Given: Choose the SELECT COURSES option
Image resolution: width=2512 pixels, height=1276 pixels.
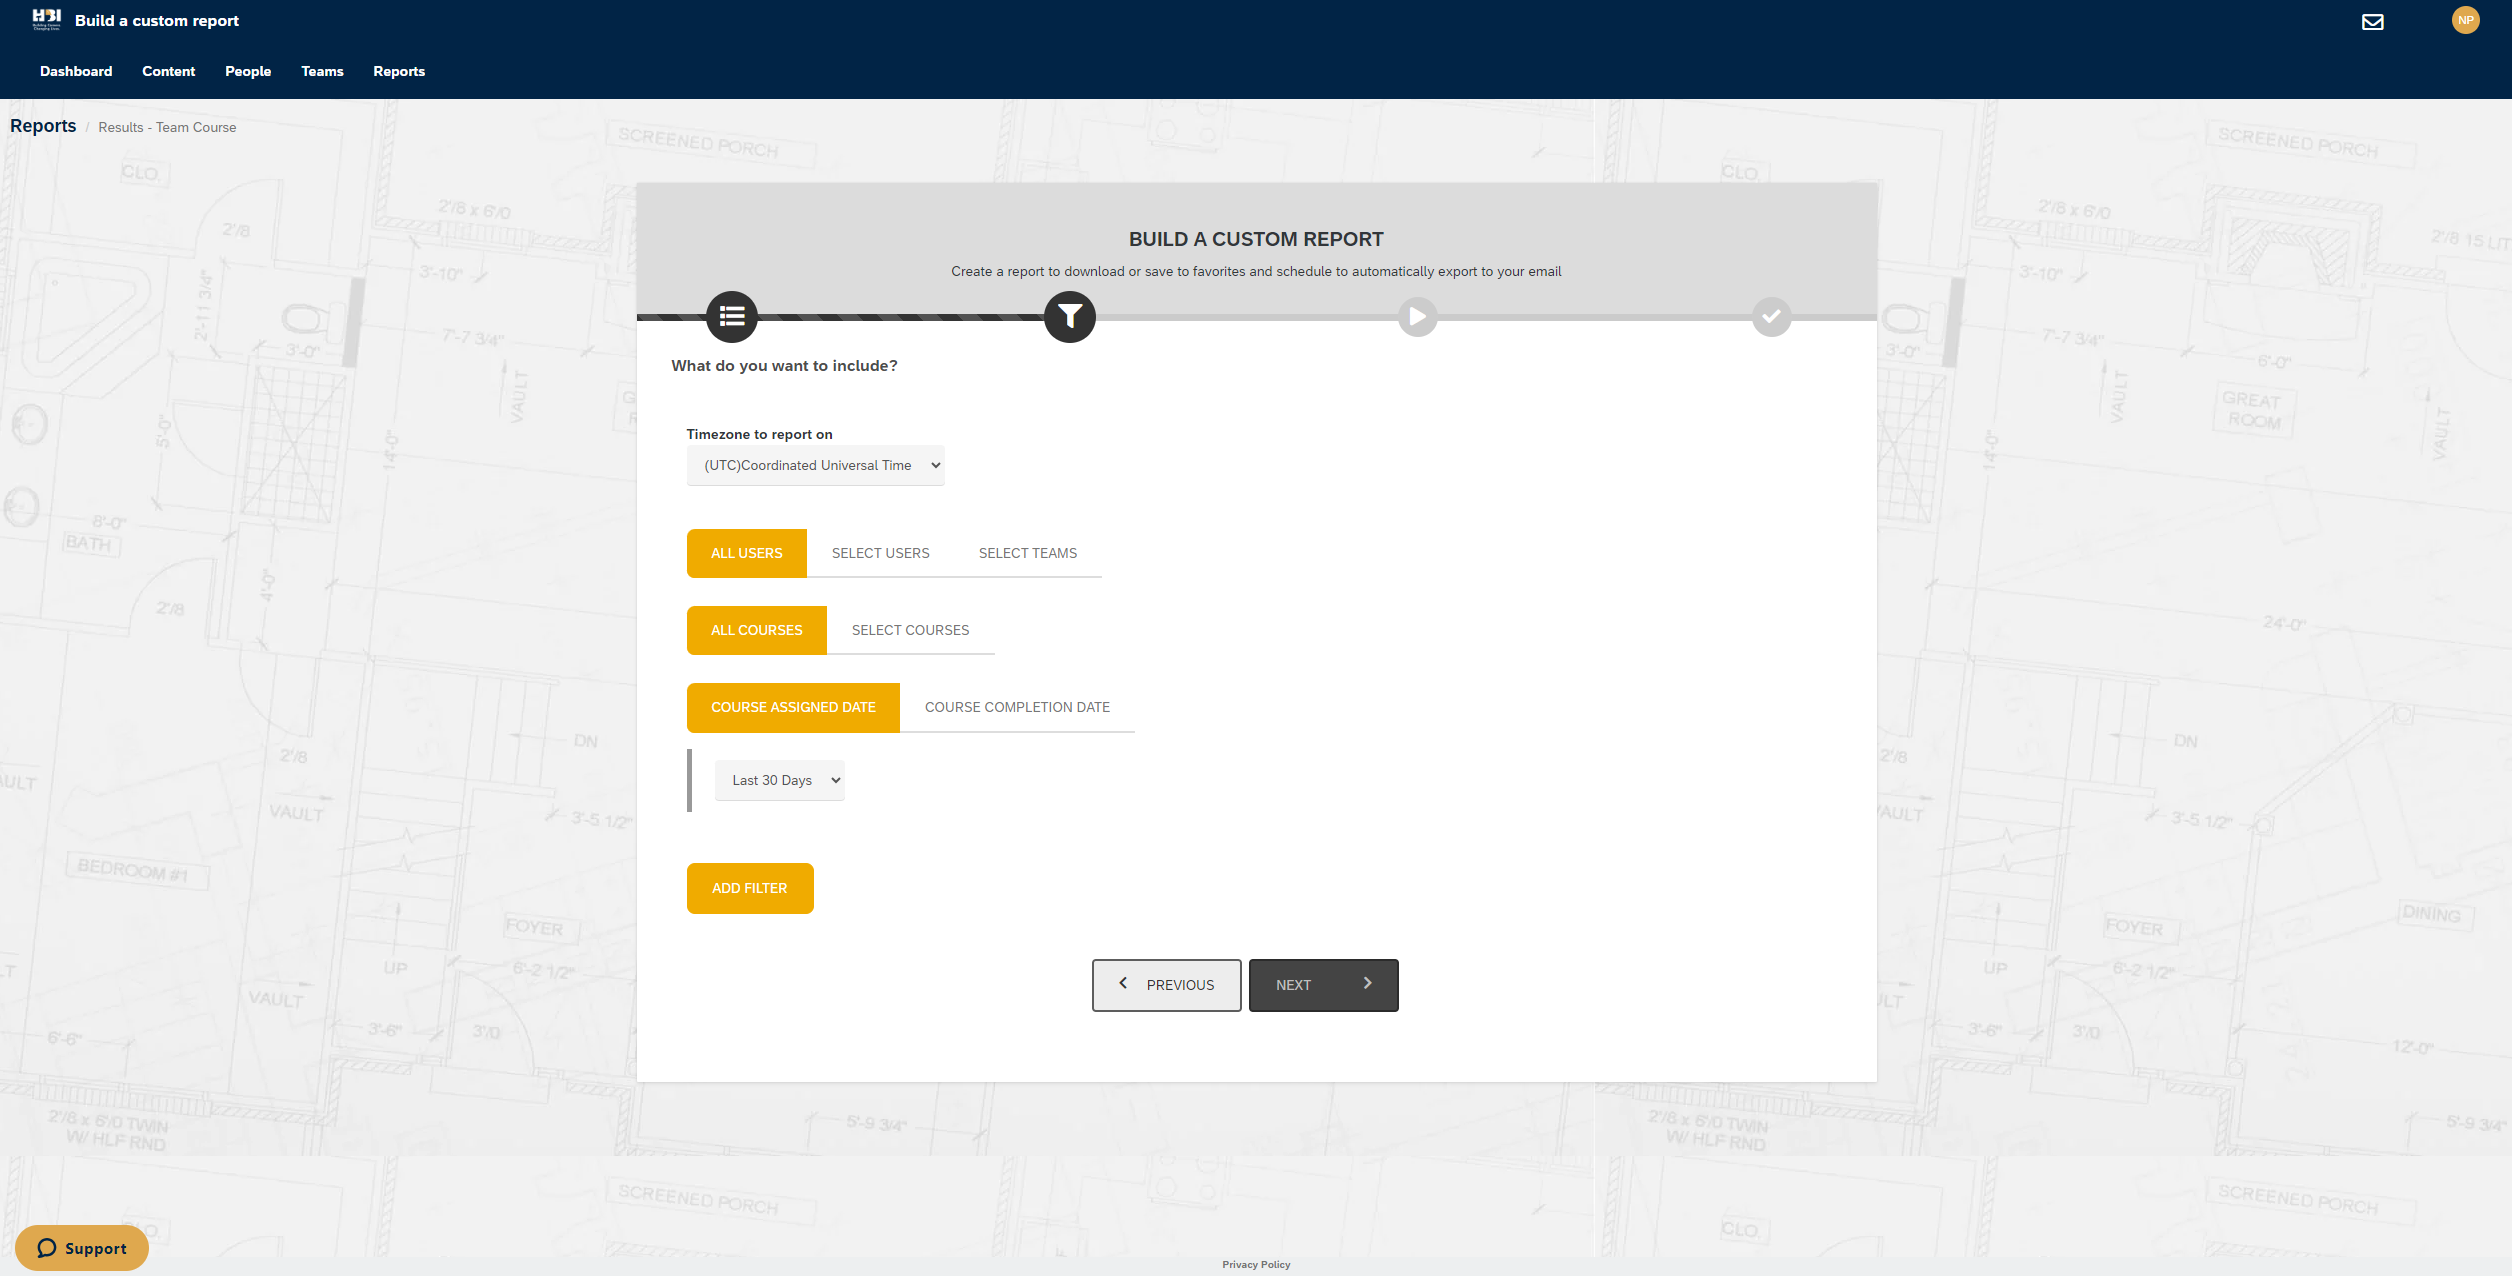Looking at the screenshot, I should point(910,630).
